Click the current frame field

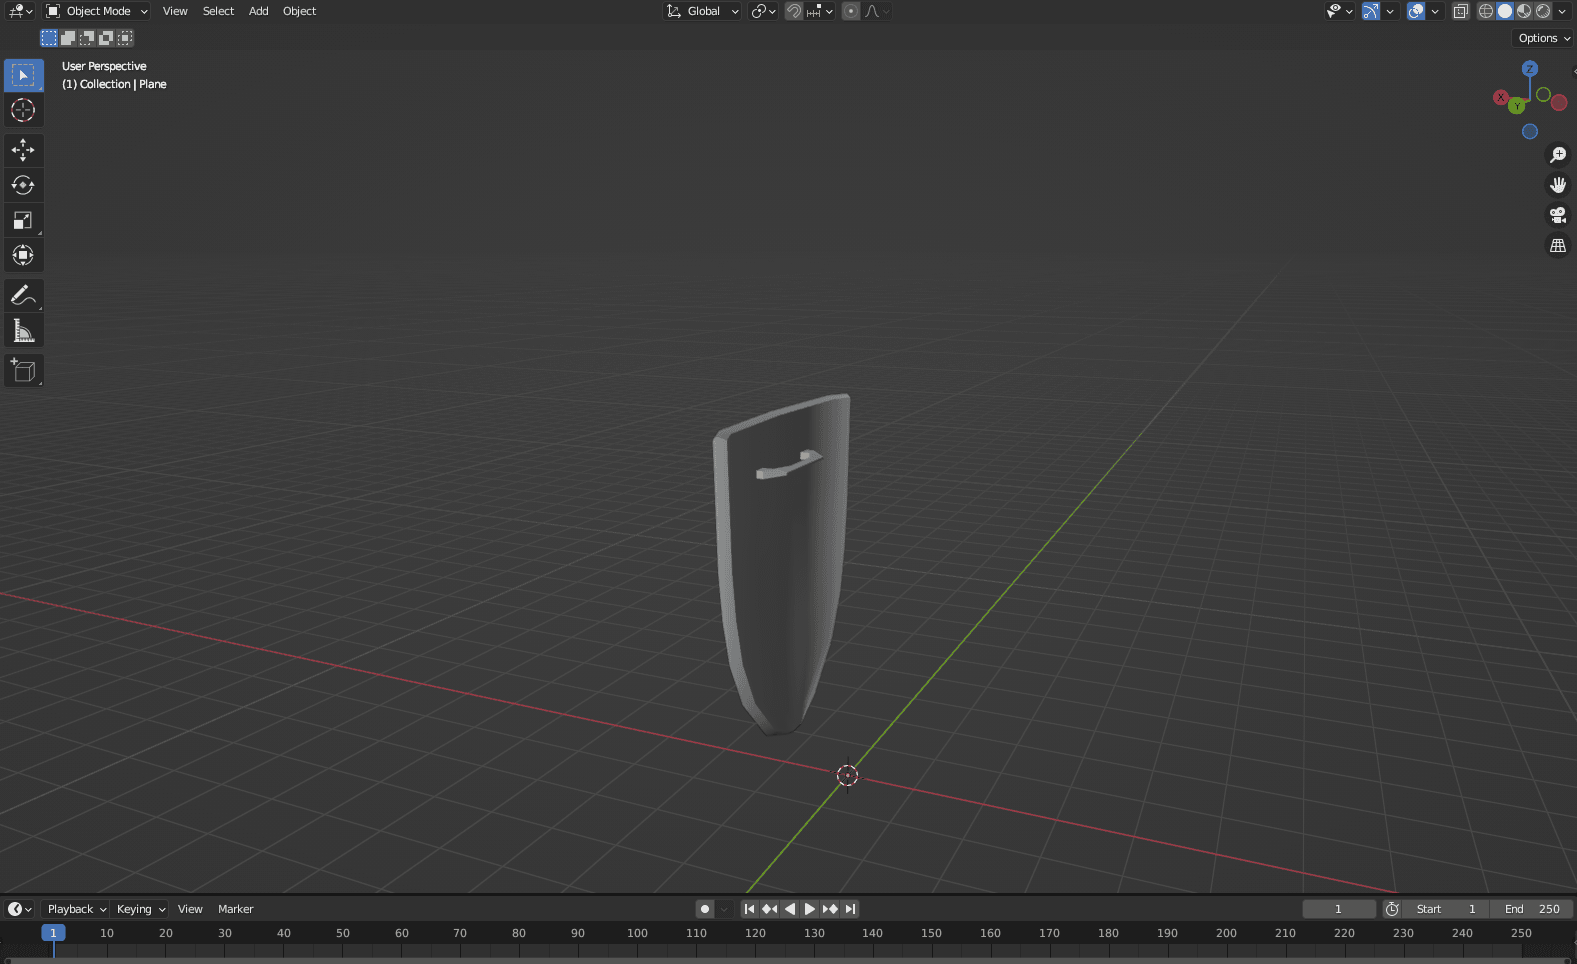1339,909
